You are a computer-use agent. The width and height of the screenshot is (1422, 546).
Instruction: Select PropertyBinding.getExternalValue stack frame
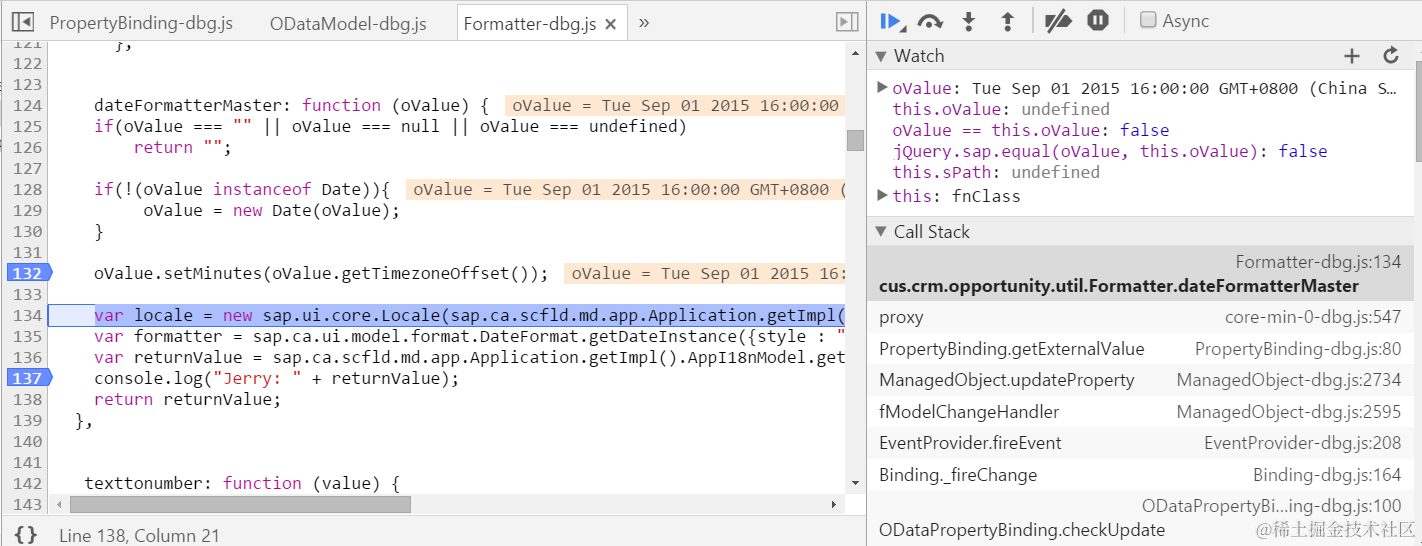pos(1140,349)
